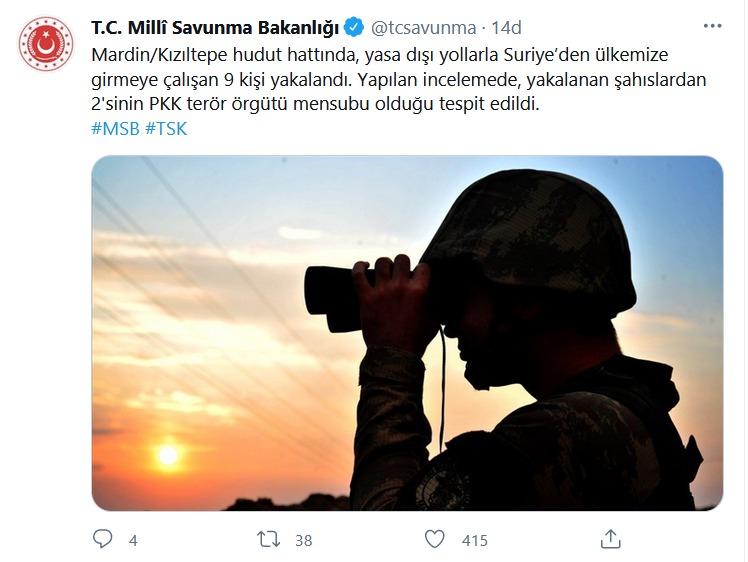Image resolution: width=748 pixels, height=562 pixels.
Task: Open the ministry's round profile avatar
Action: [x=46, y=43]
